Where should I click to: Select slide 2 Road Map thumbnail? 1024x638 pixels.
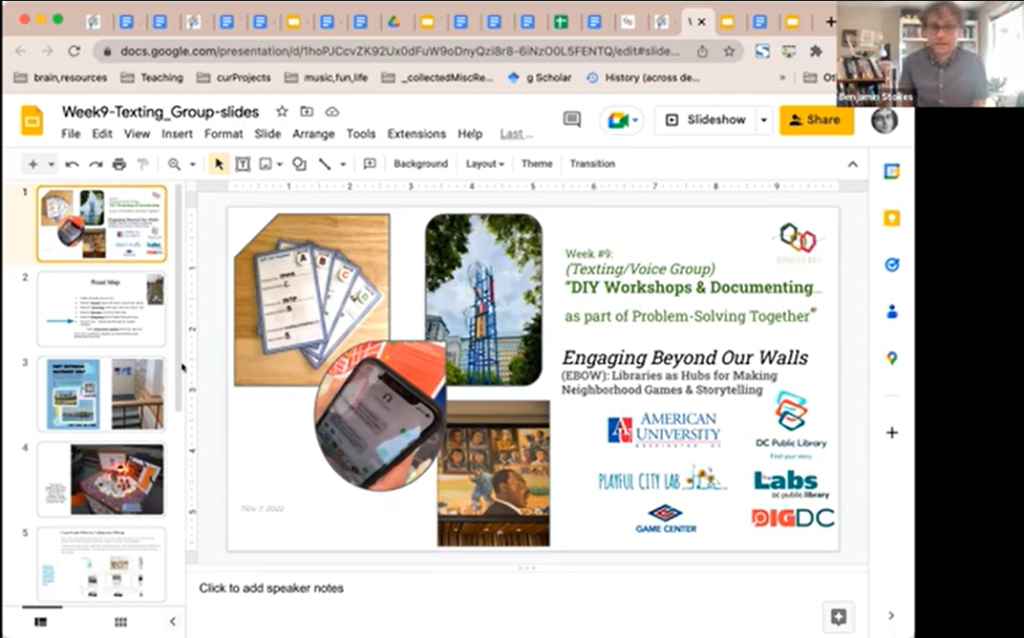pos(102,309)
